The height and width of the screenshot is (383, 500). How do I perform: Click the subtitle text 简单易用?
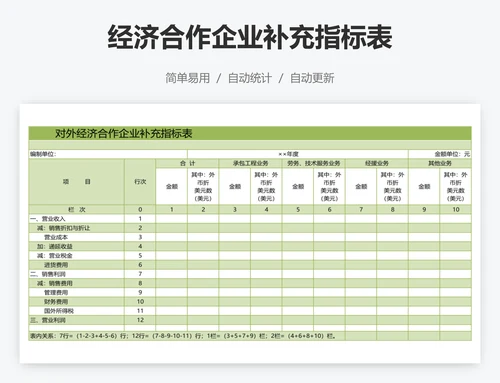(x=188, y=78)
